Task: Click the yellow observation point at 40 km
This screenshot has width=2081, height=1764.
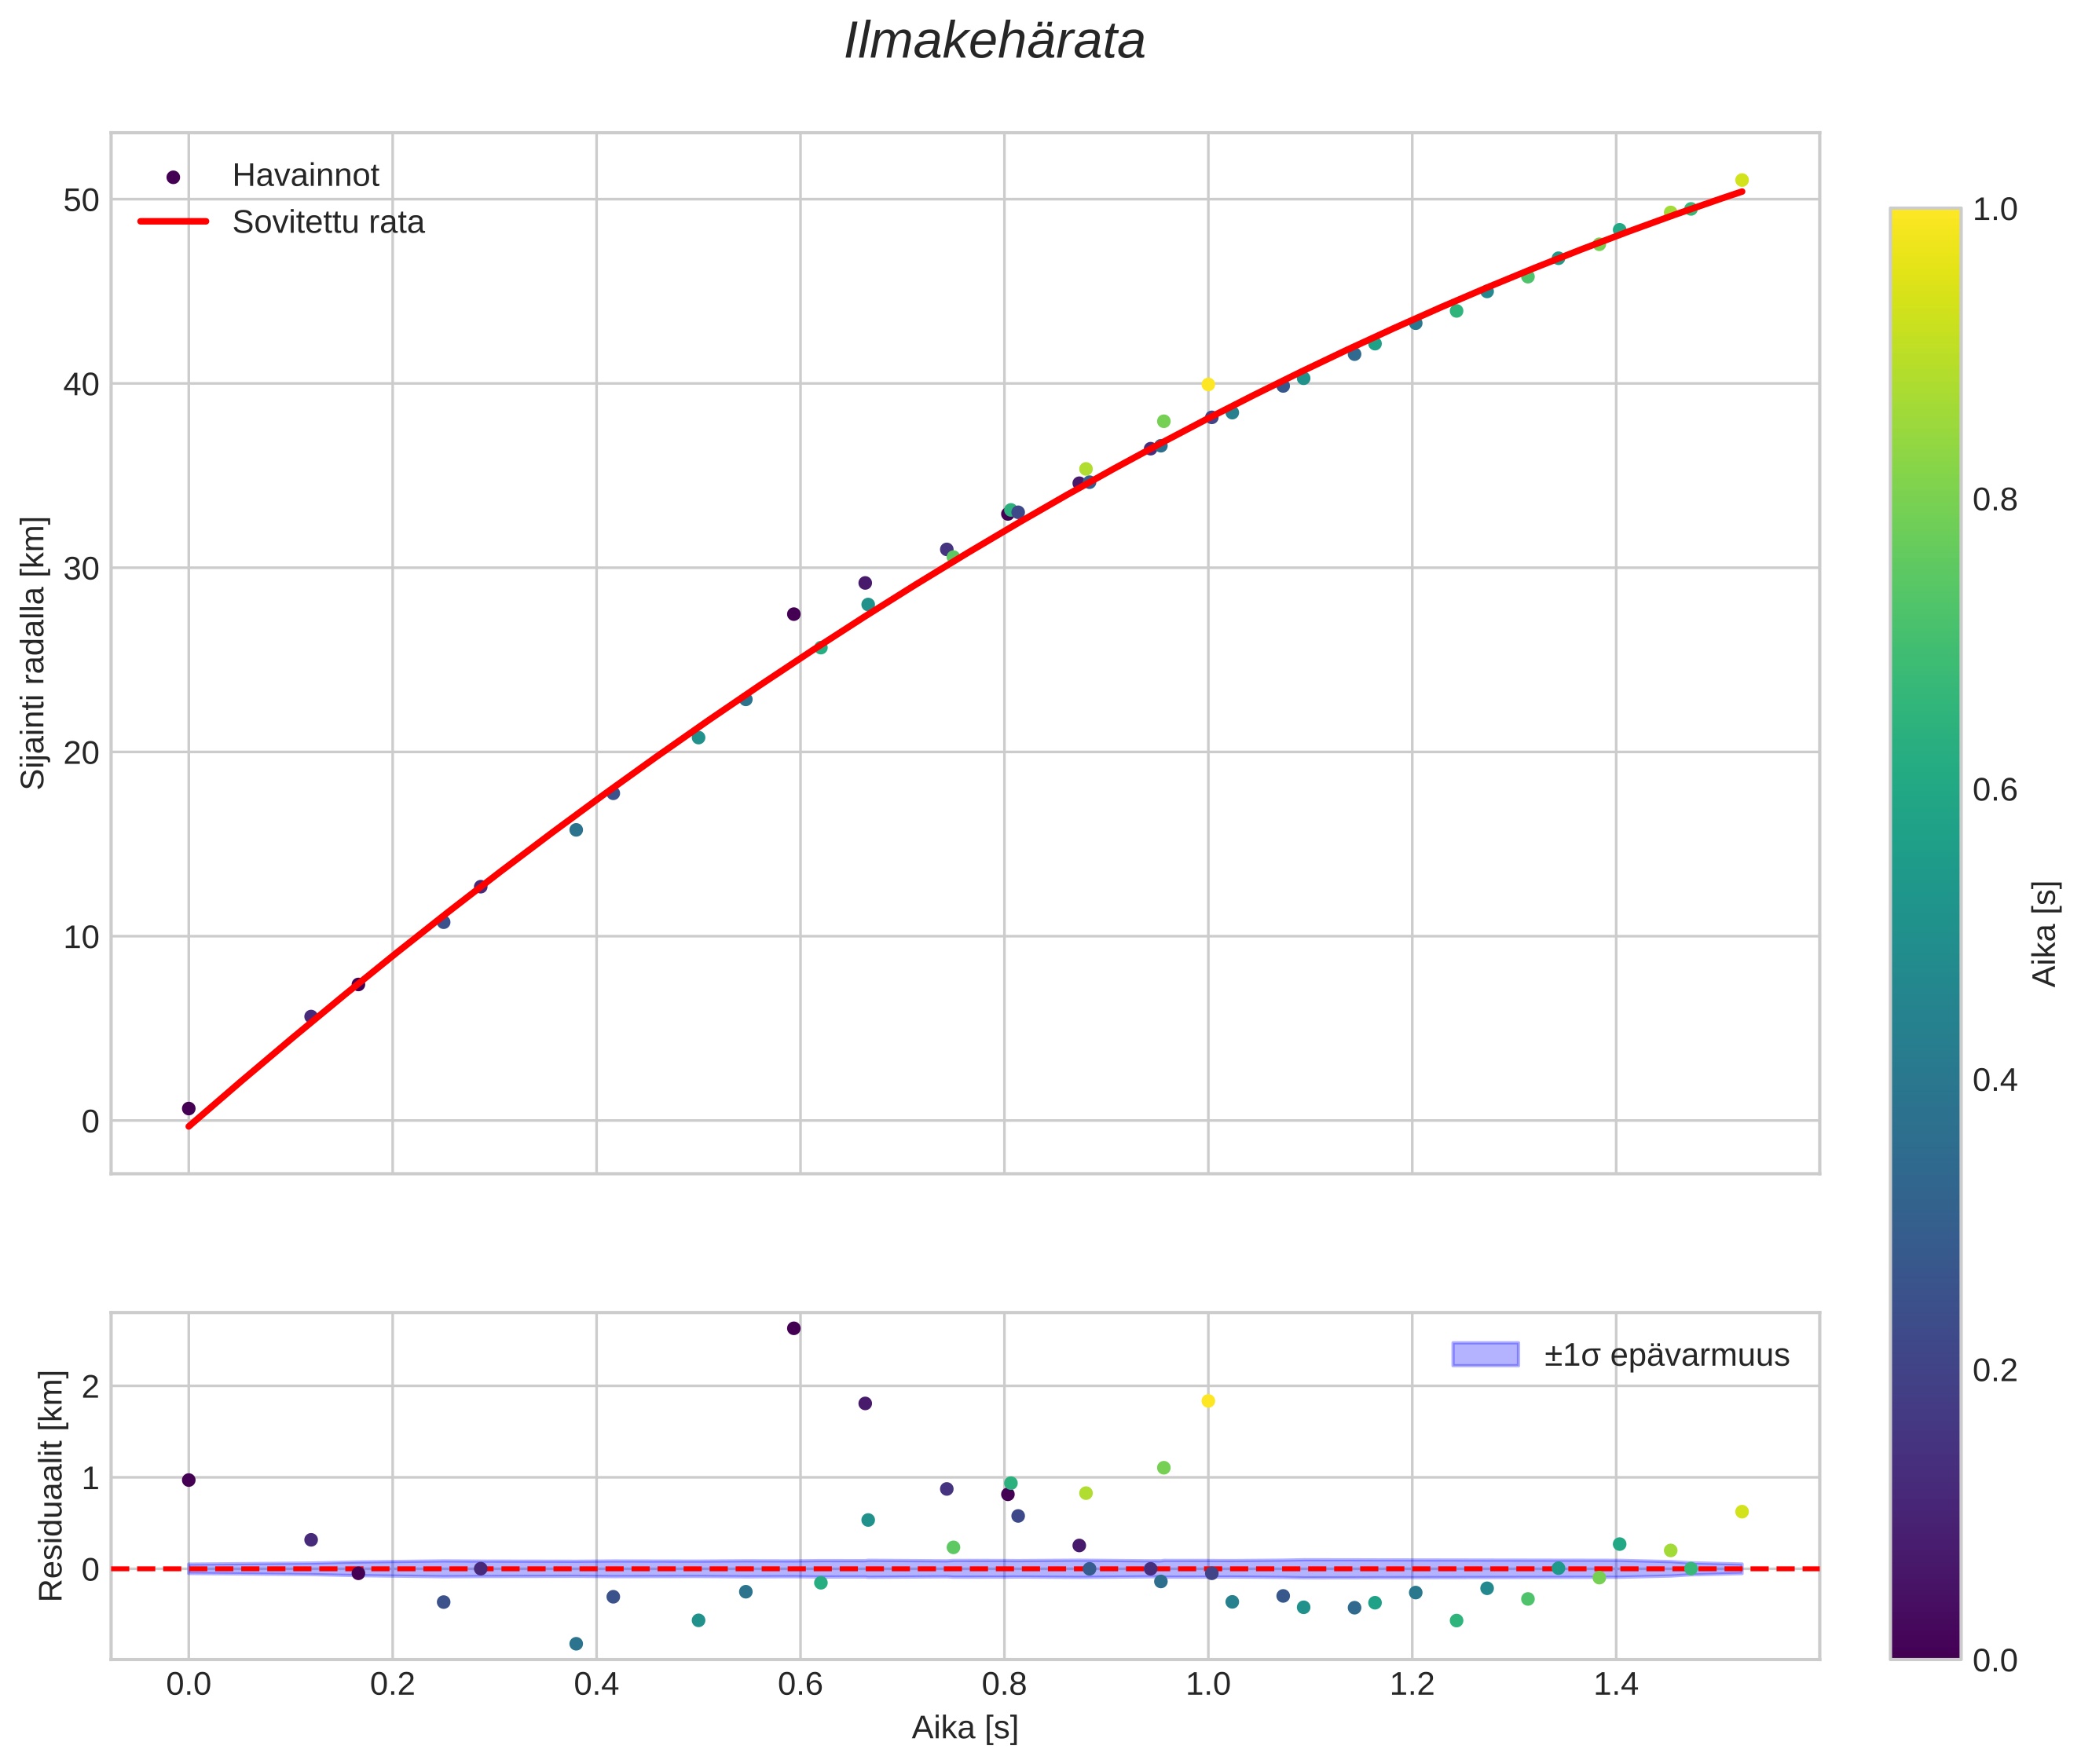Action: [x=1207, y=384]
